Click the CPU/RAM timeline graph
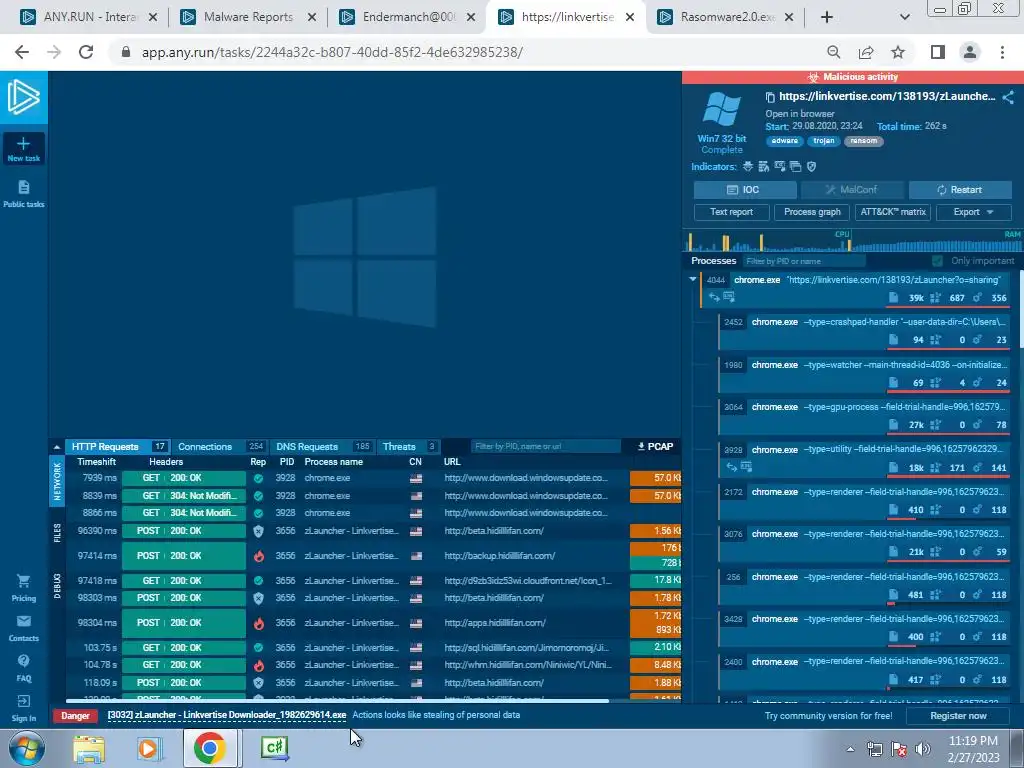This screenshot has height=768, width=1024. coord(853,240)
